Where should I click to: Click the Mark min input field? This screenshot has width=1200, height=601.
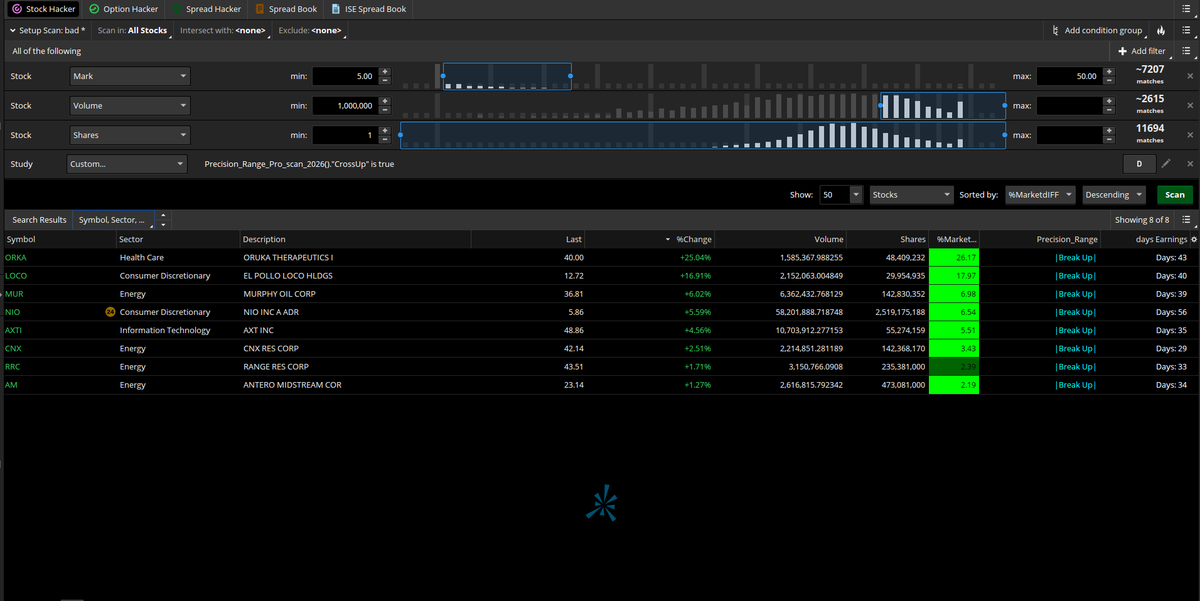tap(345, 76)
